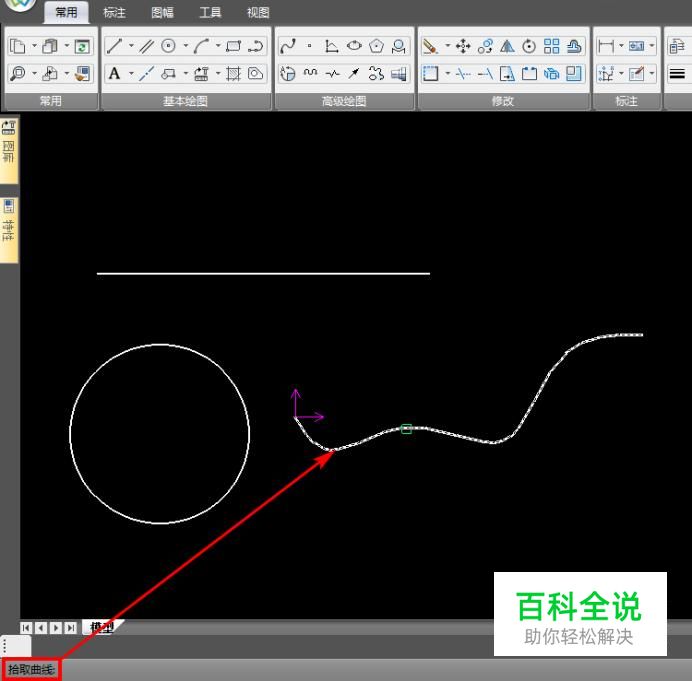Open the 图库 side panel tab

8,150
